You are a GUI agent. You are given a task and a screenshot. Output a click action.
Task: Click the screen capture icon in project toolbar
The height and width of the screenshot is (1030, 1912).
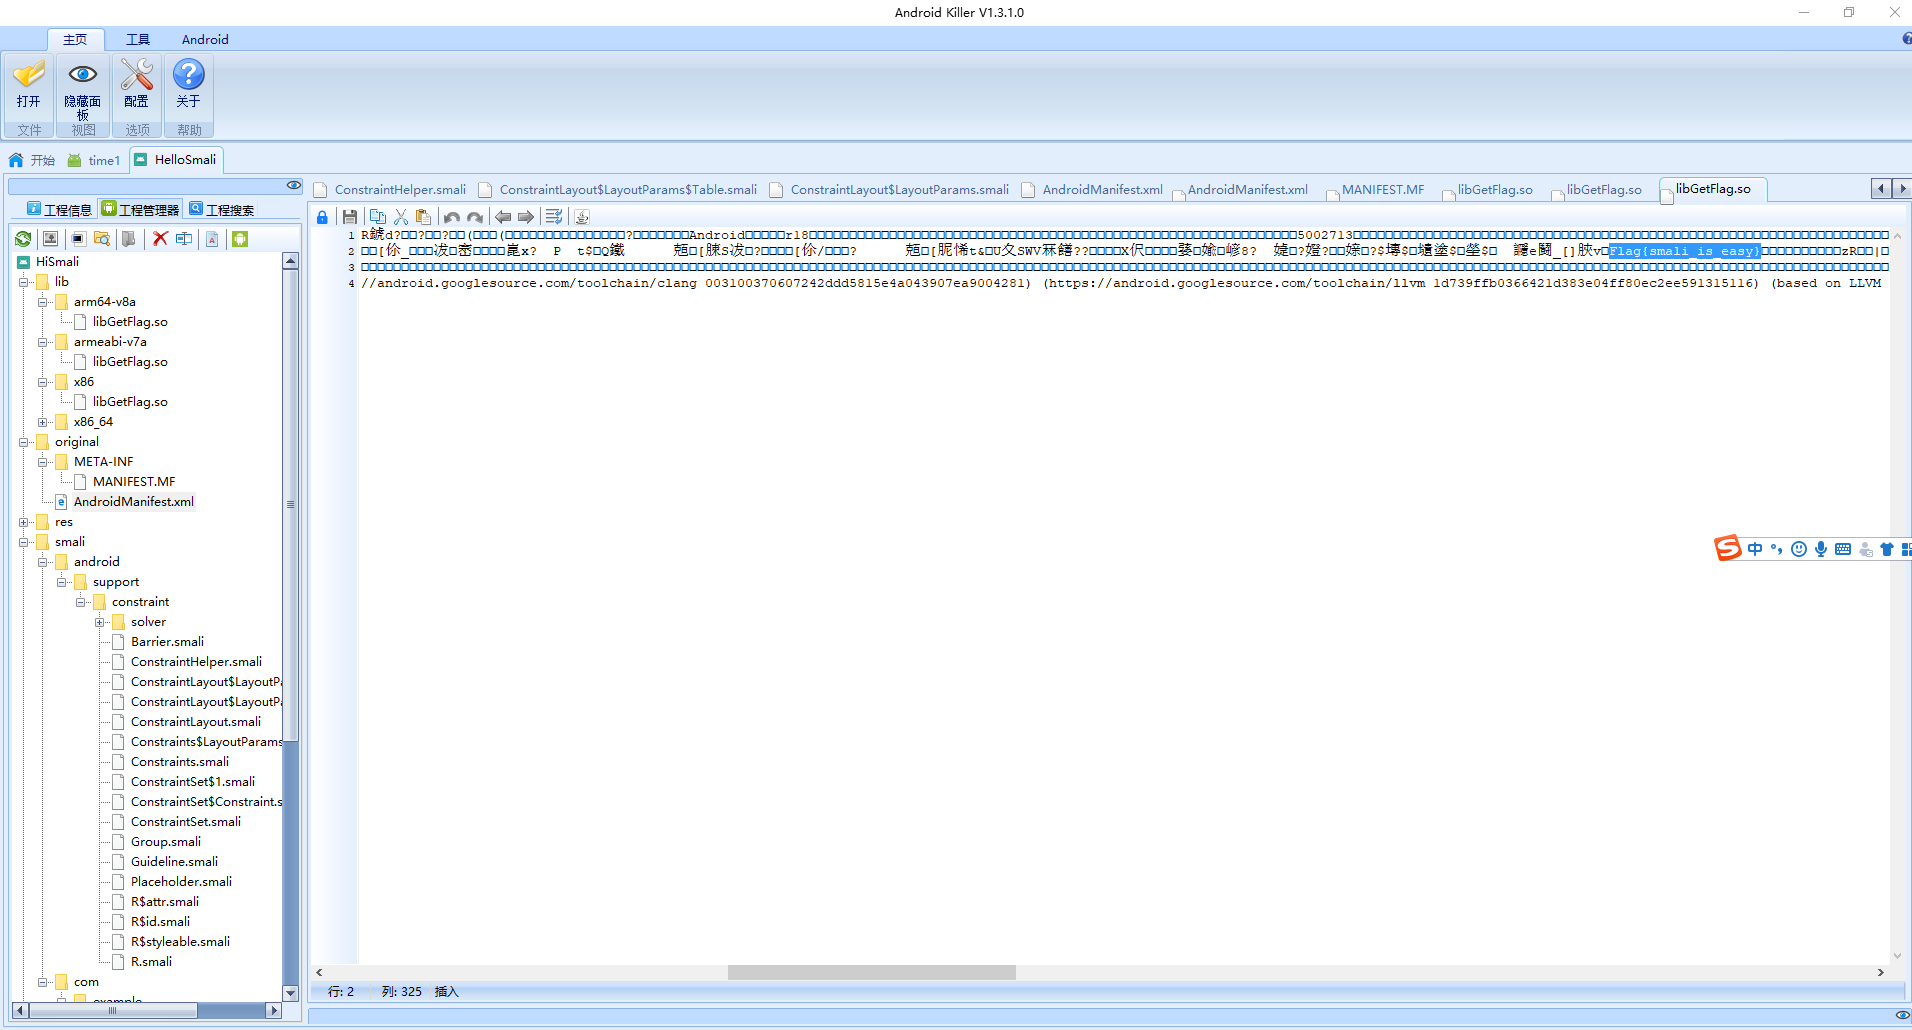tap(78, 239)
